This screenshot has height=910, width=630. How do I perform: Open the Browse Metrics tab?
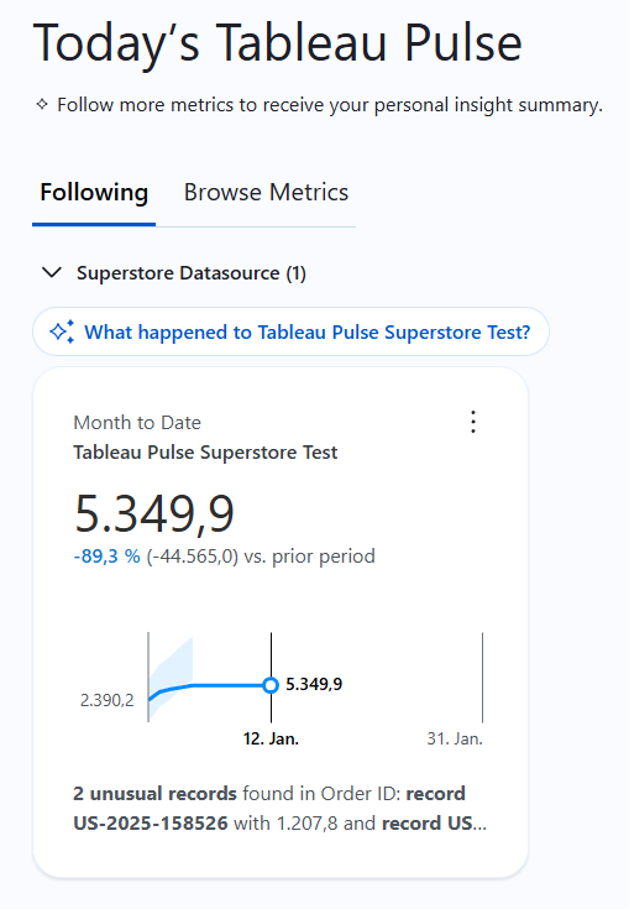(x=266, y=192)
